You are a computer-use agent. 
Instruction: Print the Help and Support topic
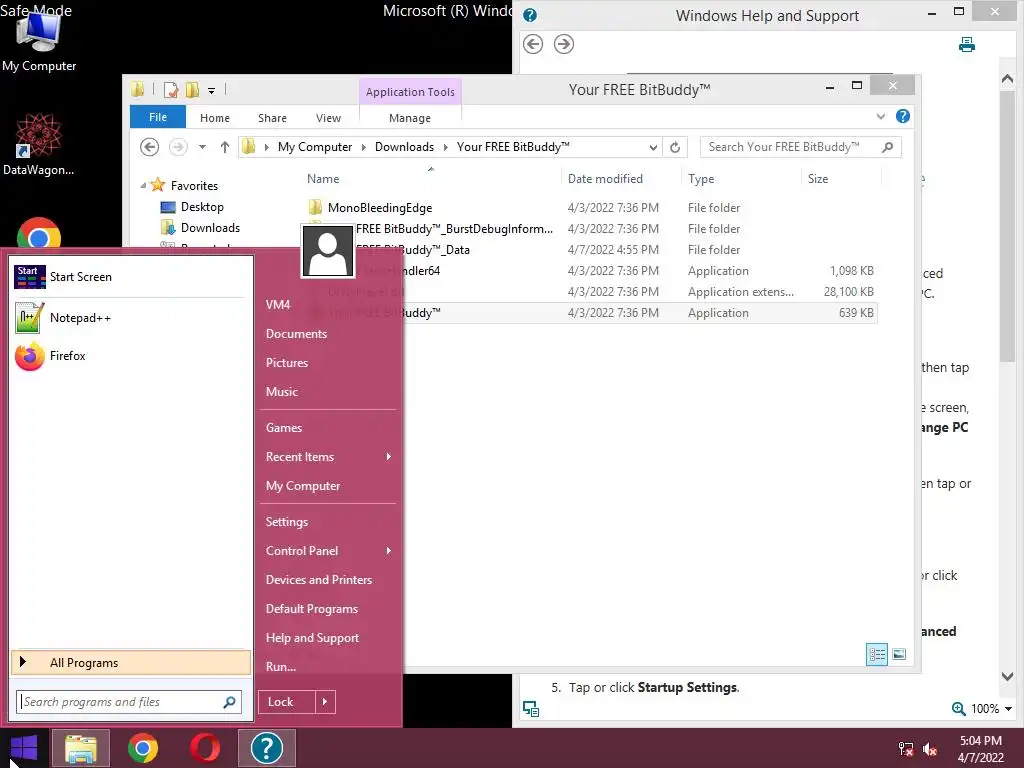(x=967, y=44)
